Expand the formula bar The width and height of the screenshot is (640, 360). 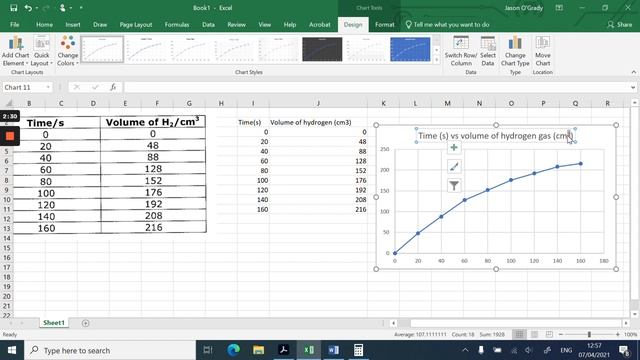click(633, 87)
